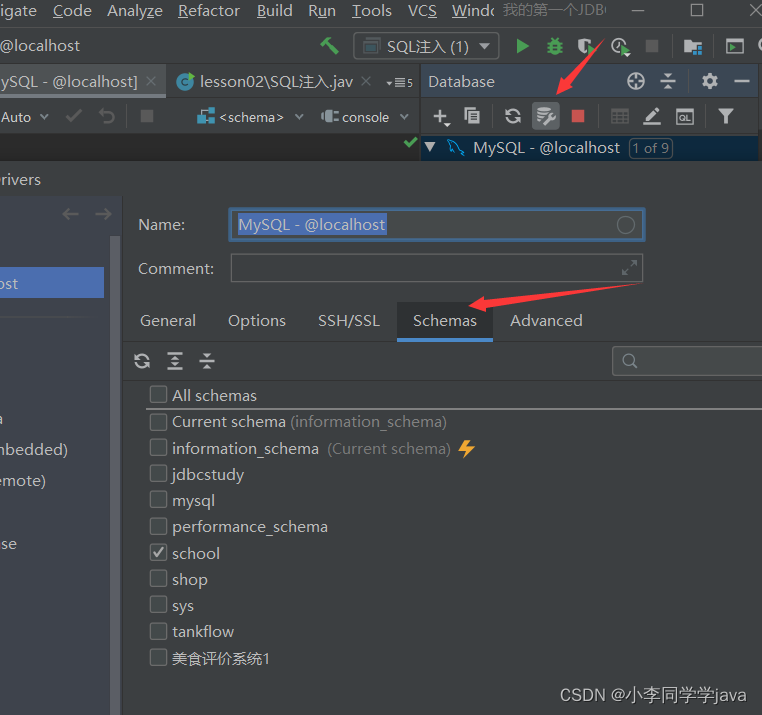Check the All schemas checkbox
The height and width of the screenshot is (715, 762).
pos(158,394)
